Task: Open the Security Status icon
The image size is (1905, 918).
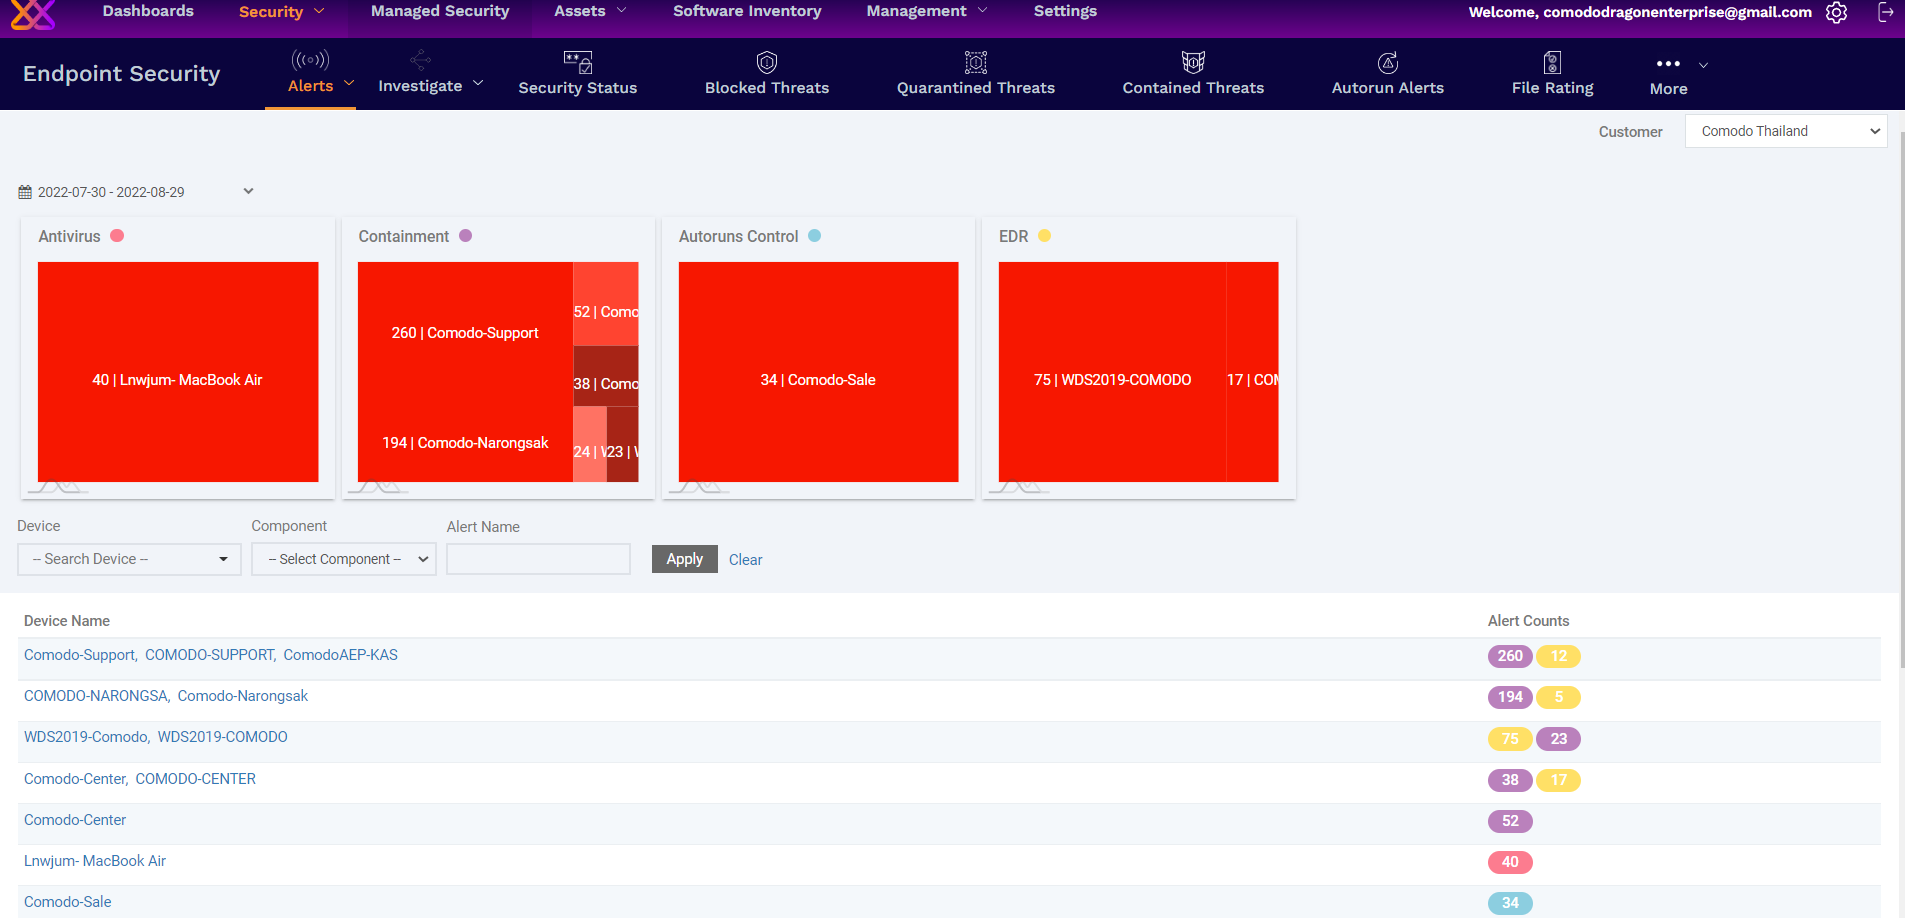Action: 577,62
